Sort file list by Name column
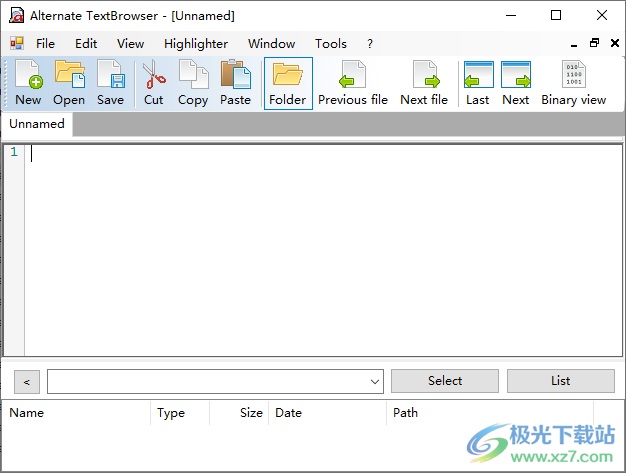626x473 pixels. click(x=76, y=413)
